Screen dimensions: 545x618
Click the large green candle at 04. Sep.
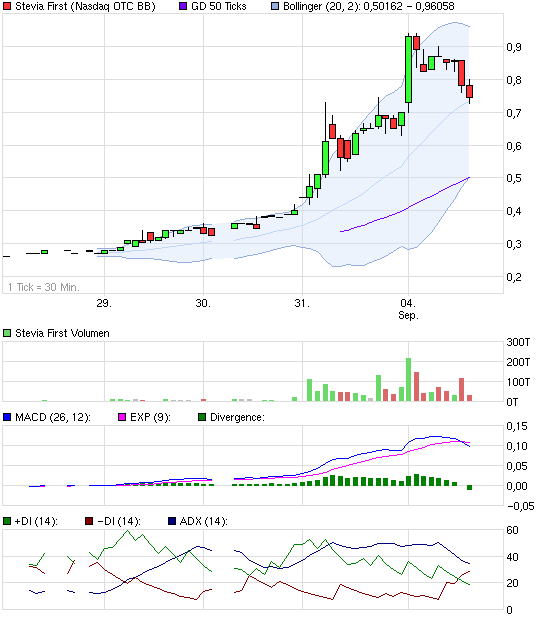[x=408, y=70]
